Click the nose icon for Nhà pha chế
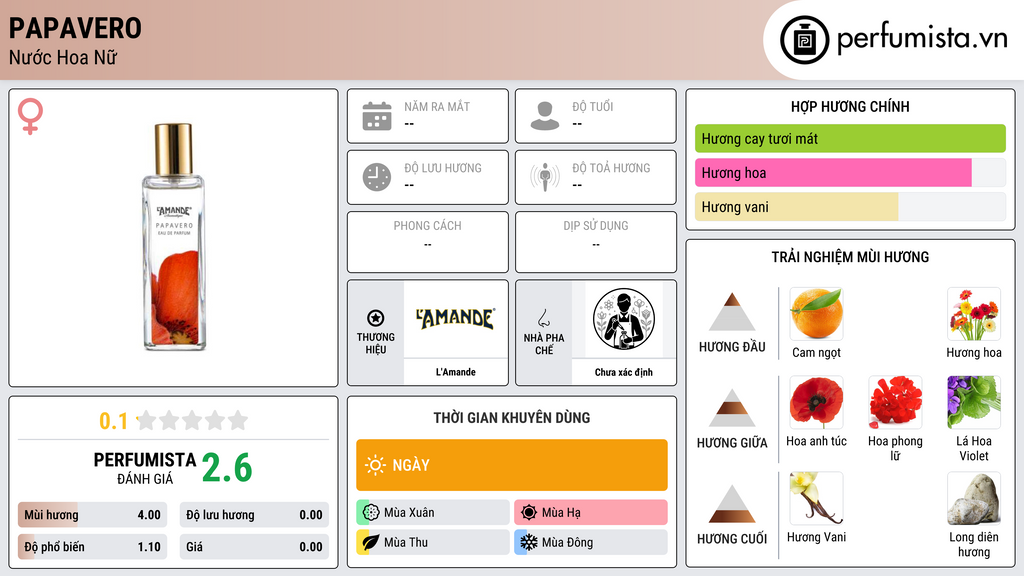This screenshot has height=576, width=1024. point(543,318)
